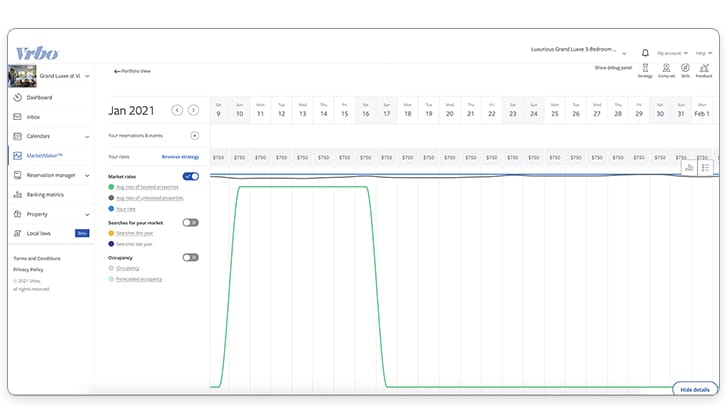Switch to the list view icon

[x=705, y=168]
